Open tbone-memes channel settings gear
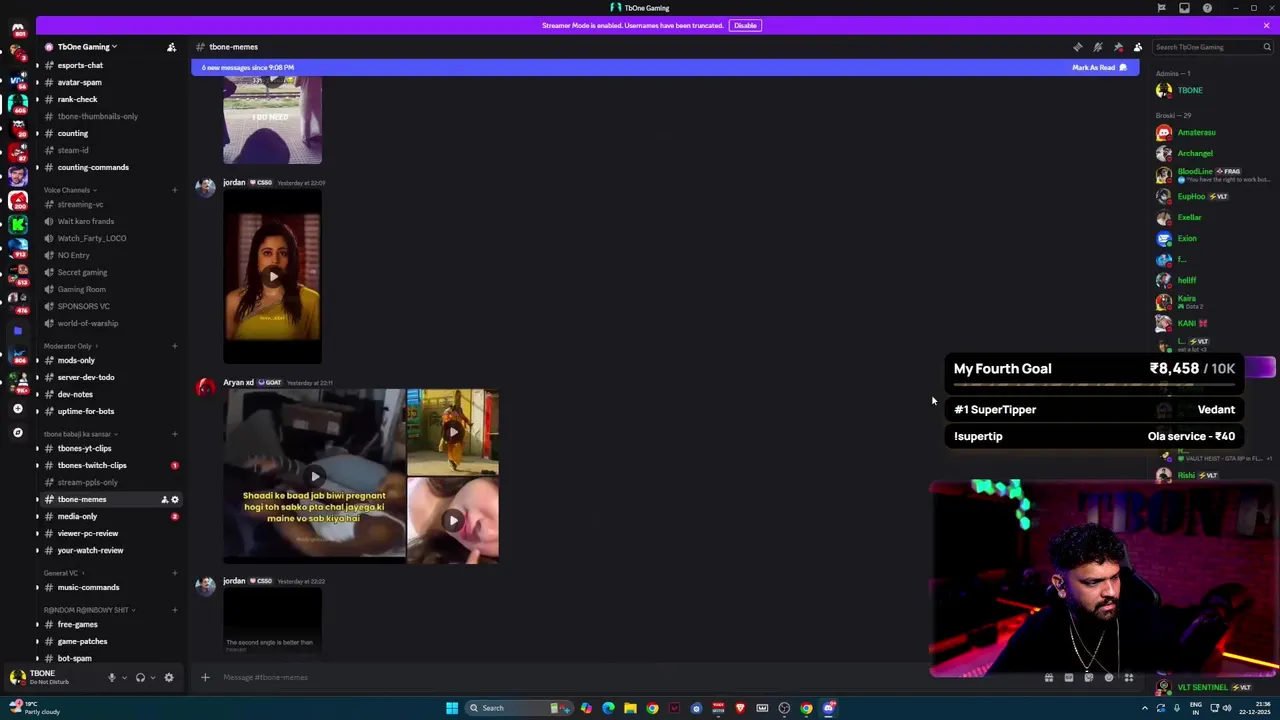Viewport: 1280px width, 720px height. click(x=175, y=499)
